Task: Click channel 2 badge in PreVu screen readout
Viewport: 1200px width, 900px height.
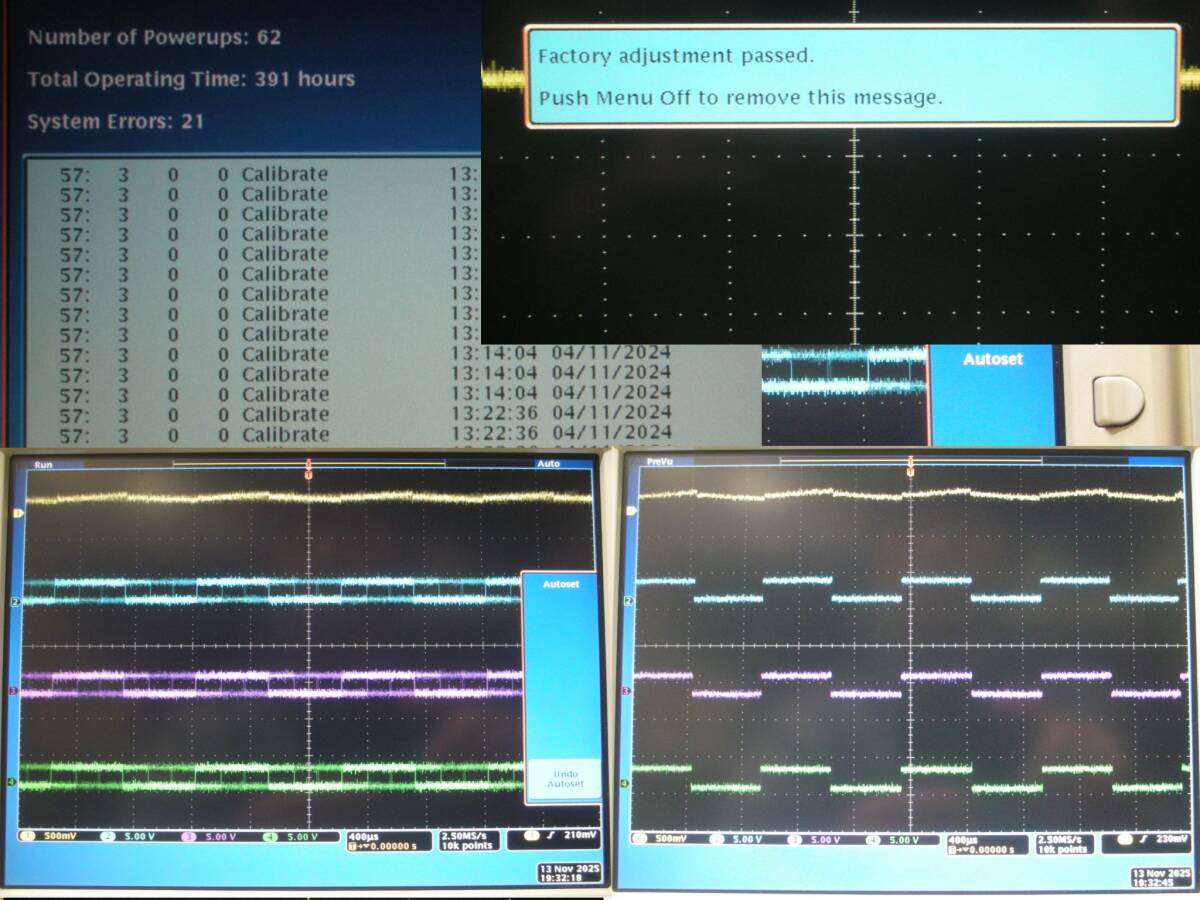Action: (x=717, y=839)
